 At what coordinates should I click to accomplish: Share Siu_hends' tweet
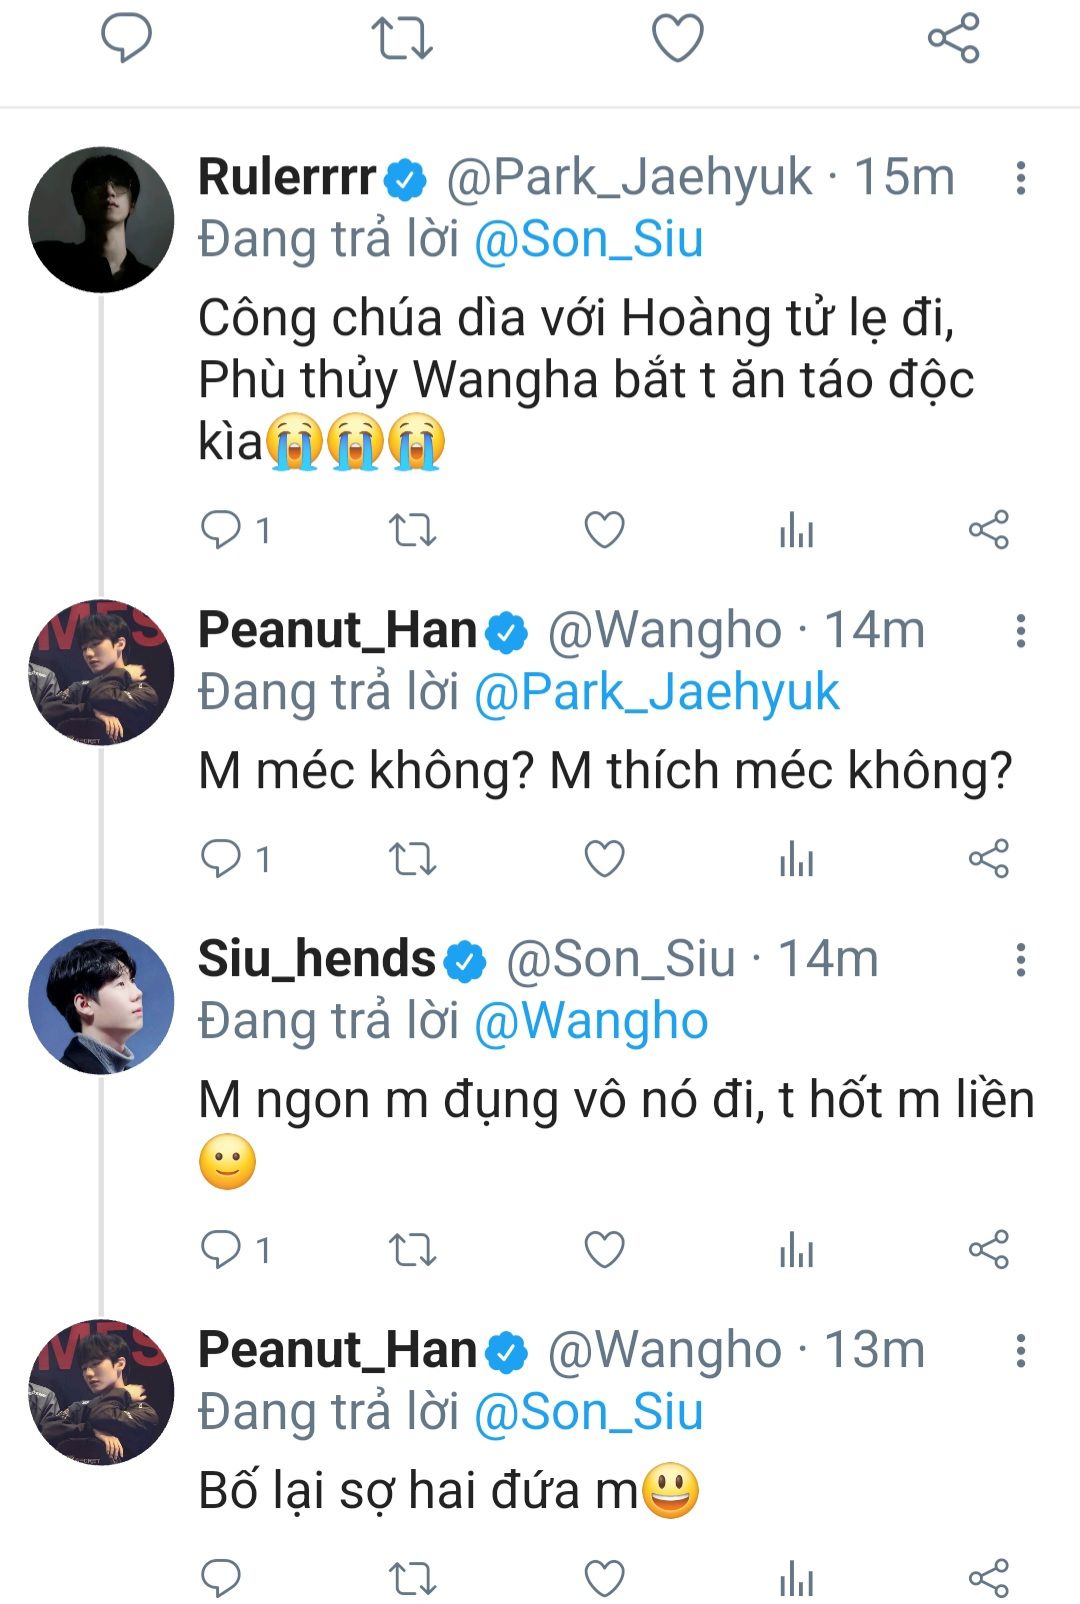tap(988, 1249)
